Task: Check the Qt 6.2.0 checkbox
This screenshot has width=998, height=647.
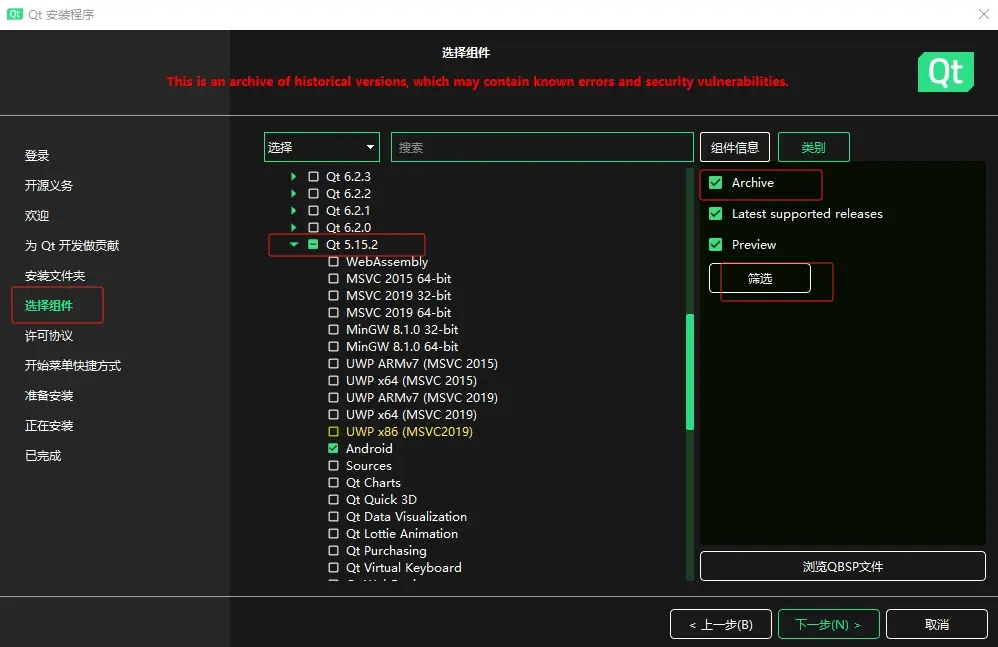Action: pos(313,227)
